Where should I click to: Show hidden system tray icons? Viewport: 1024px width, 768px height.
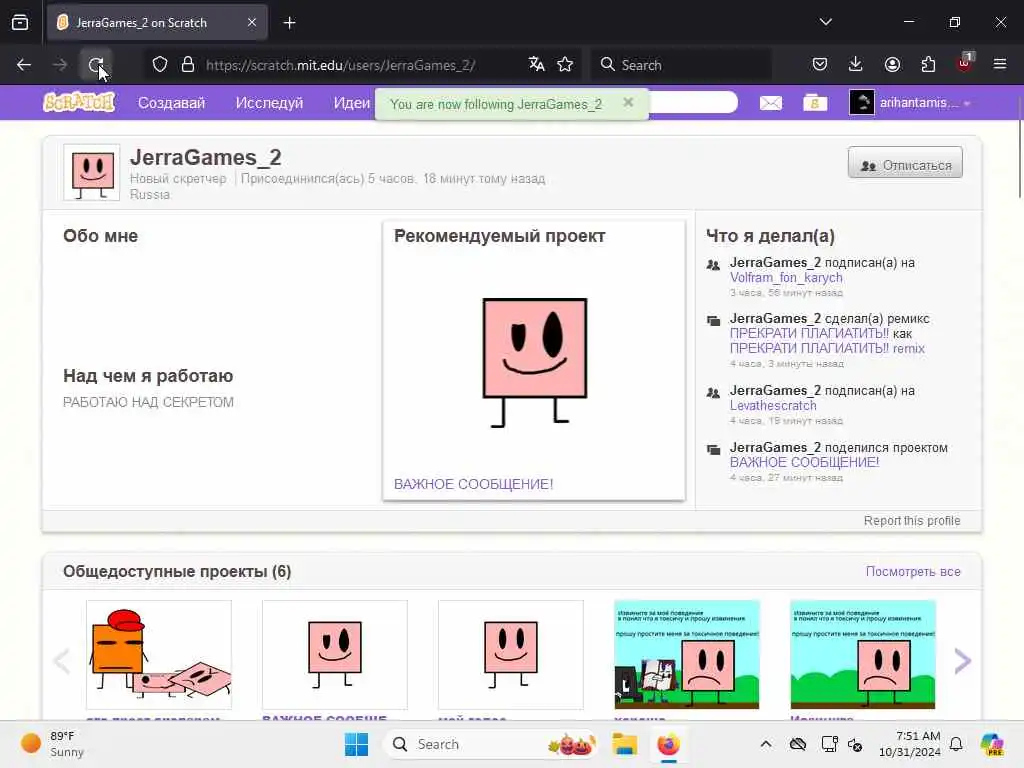pos(766,744)
